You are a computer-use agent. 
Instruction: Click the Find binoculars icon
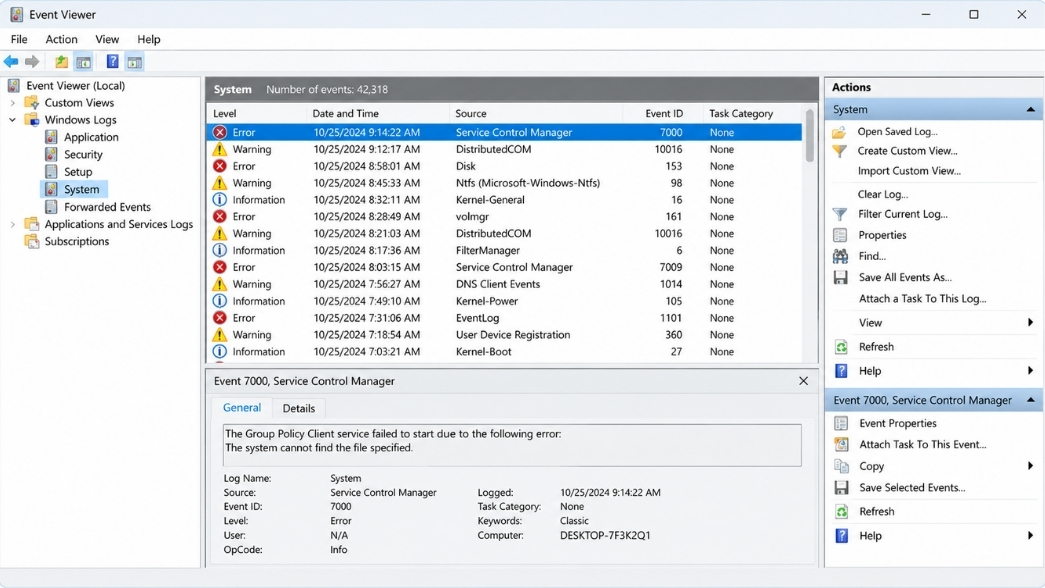[x=840, y=256]
